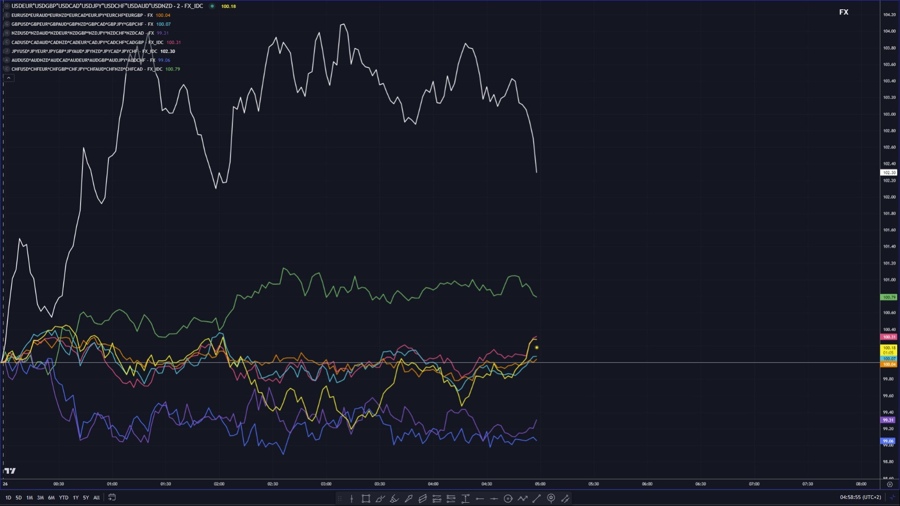The image size is (900, 506).
Task: Select the vertical line tool
Action: pos(352,498)
